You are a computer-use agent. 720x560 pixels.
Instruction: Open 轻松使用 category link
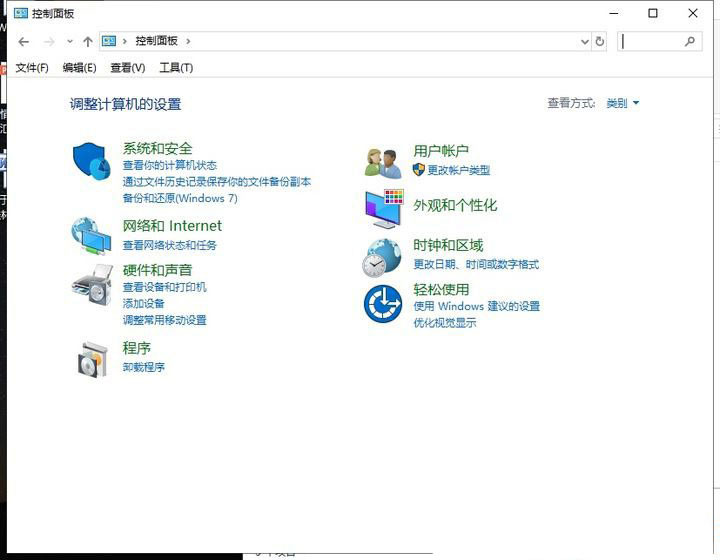441,289
